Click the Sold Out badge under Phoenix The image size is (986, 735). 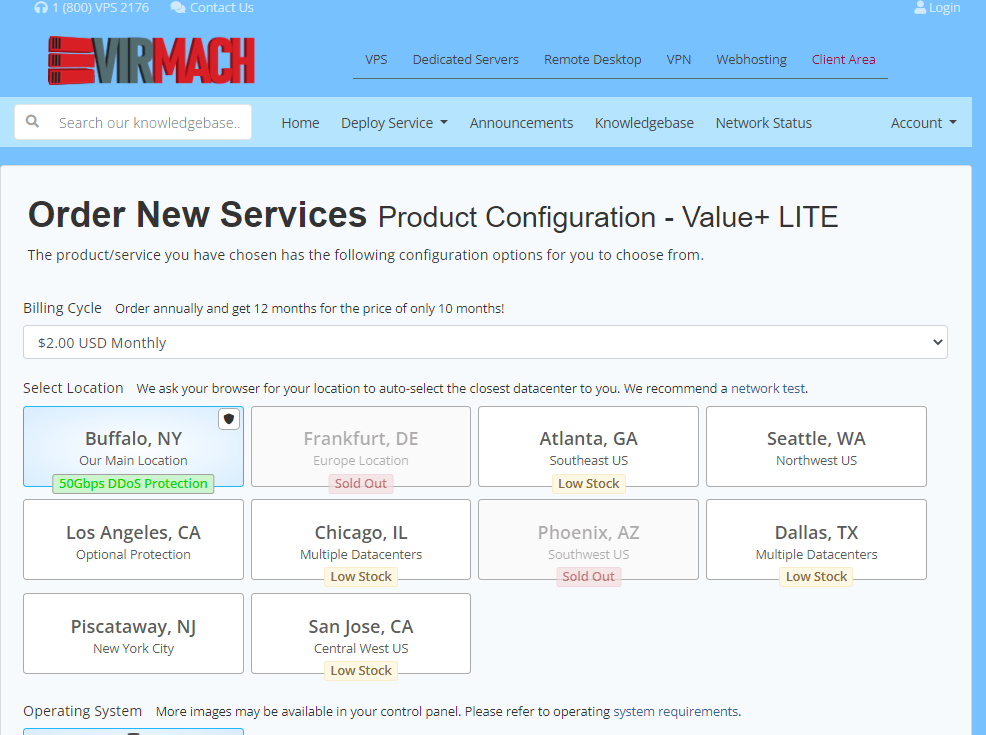point(589,577)
